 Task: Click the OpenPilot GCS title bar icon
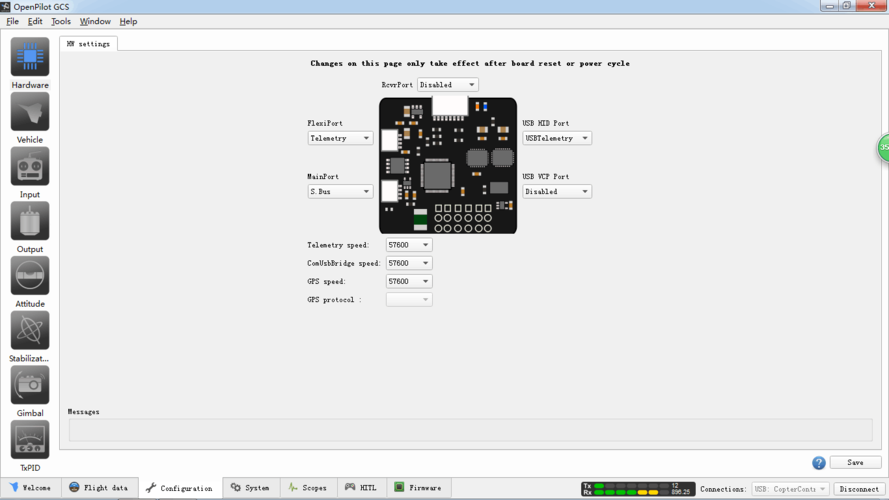point(5,7)
